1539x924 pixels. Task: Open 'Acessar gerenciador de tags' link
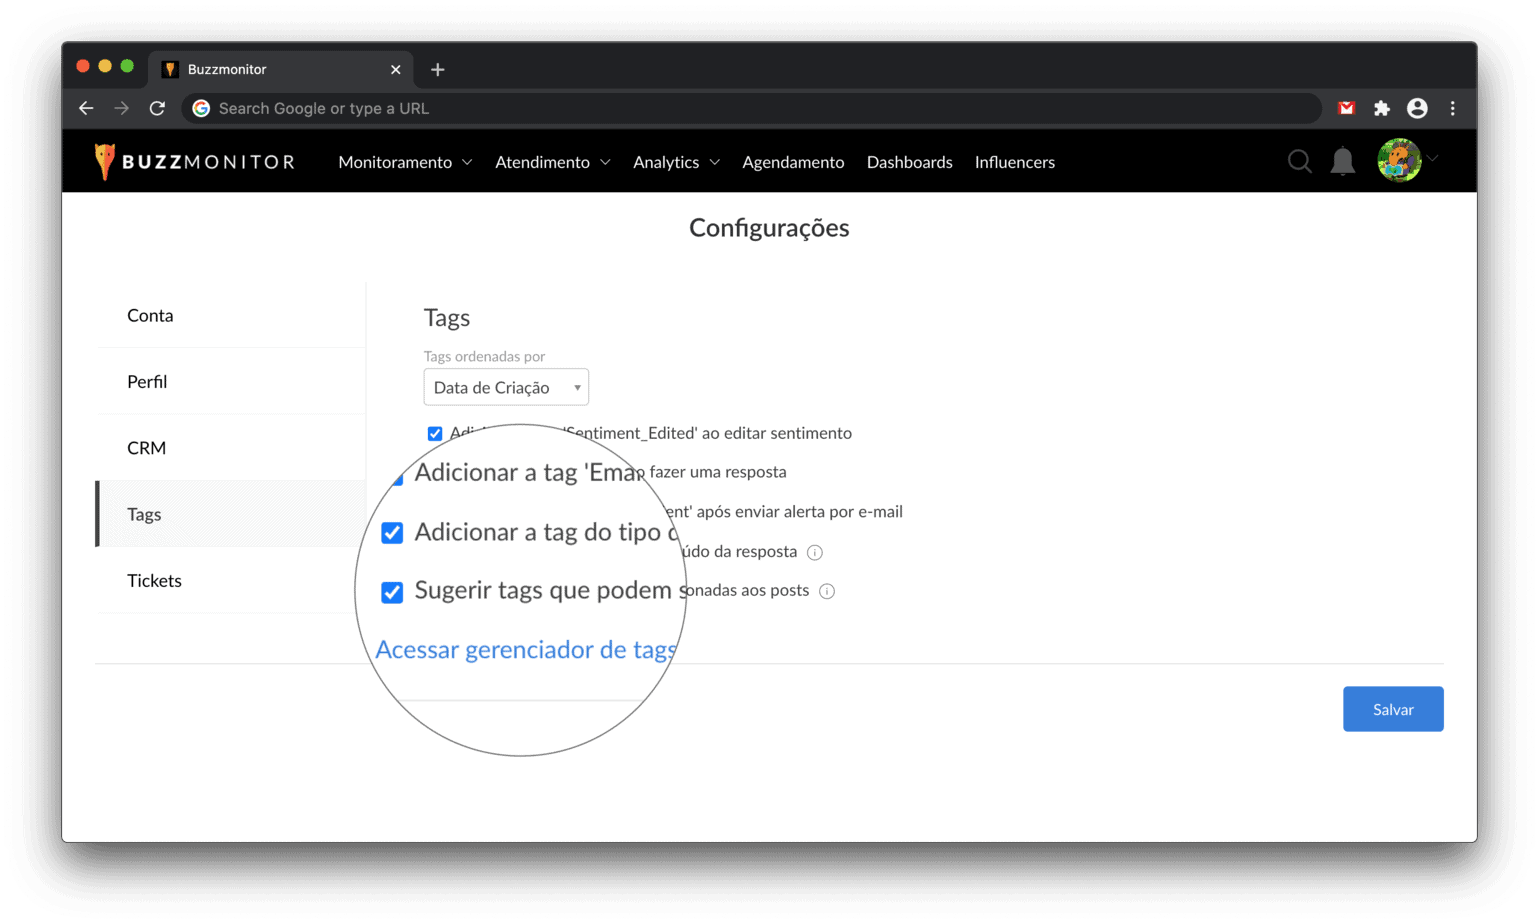point(525,650)
